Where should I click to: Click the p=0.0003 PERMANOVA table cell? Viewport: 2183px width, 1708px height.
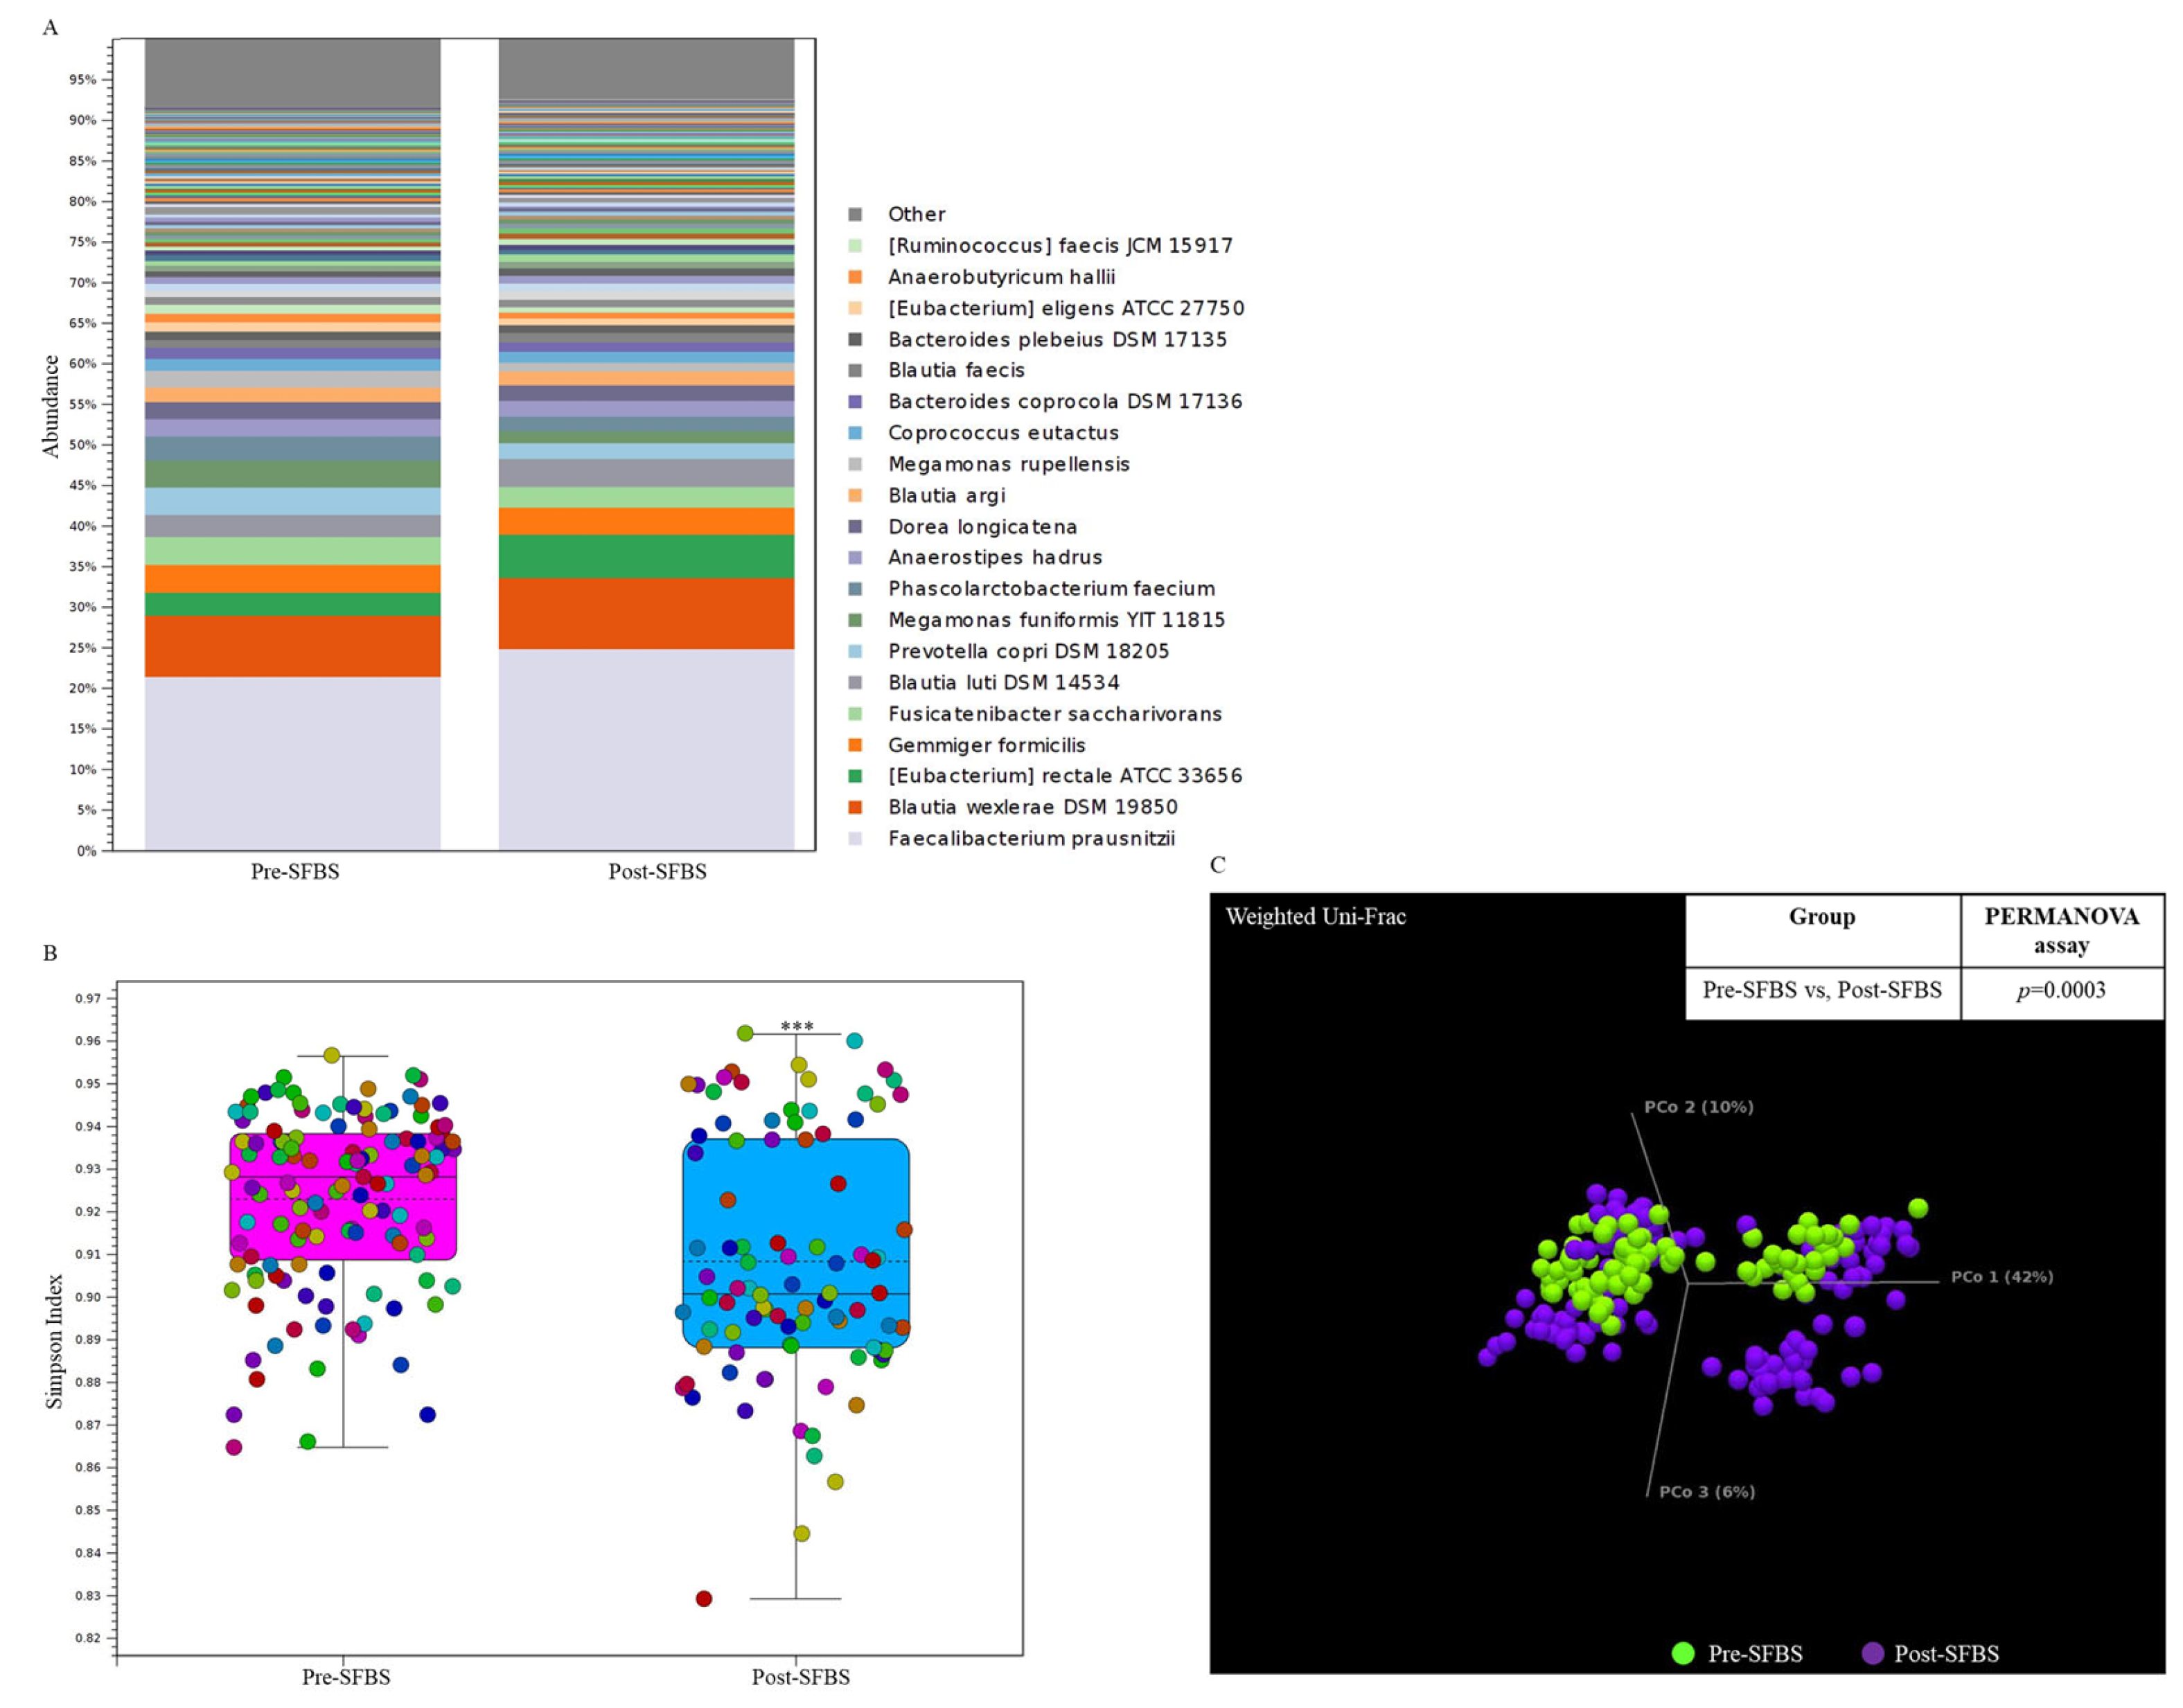pyautogui.click(x=2061, y=990)
